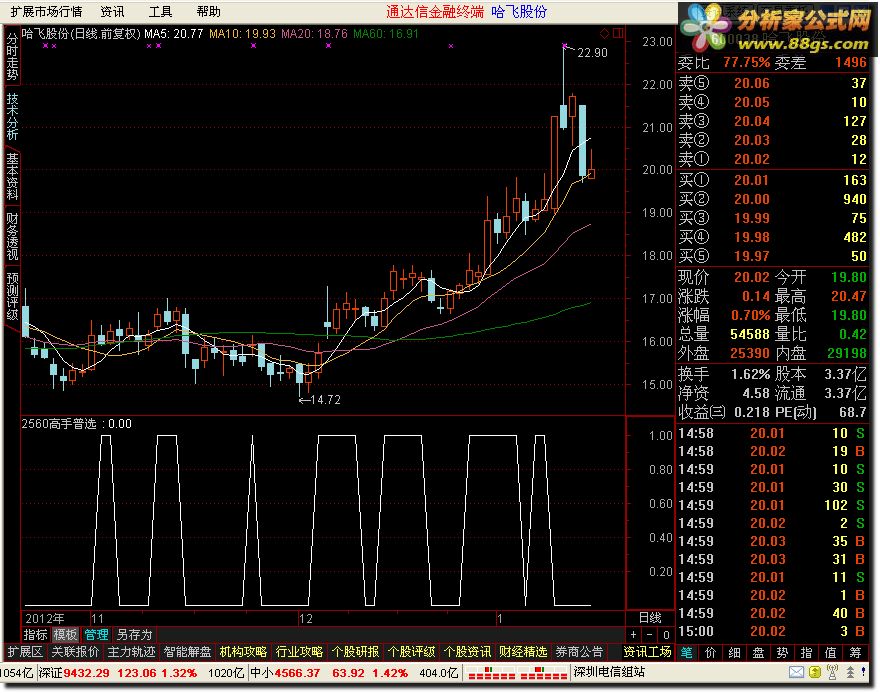Screen dimensions: 880x693
Task: Select the 笔 tick-detail tab
Action: tap(686, 653)
